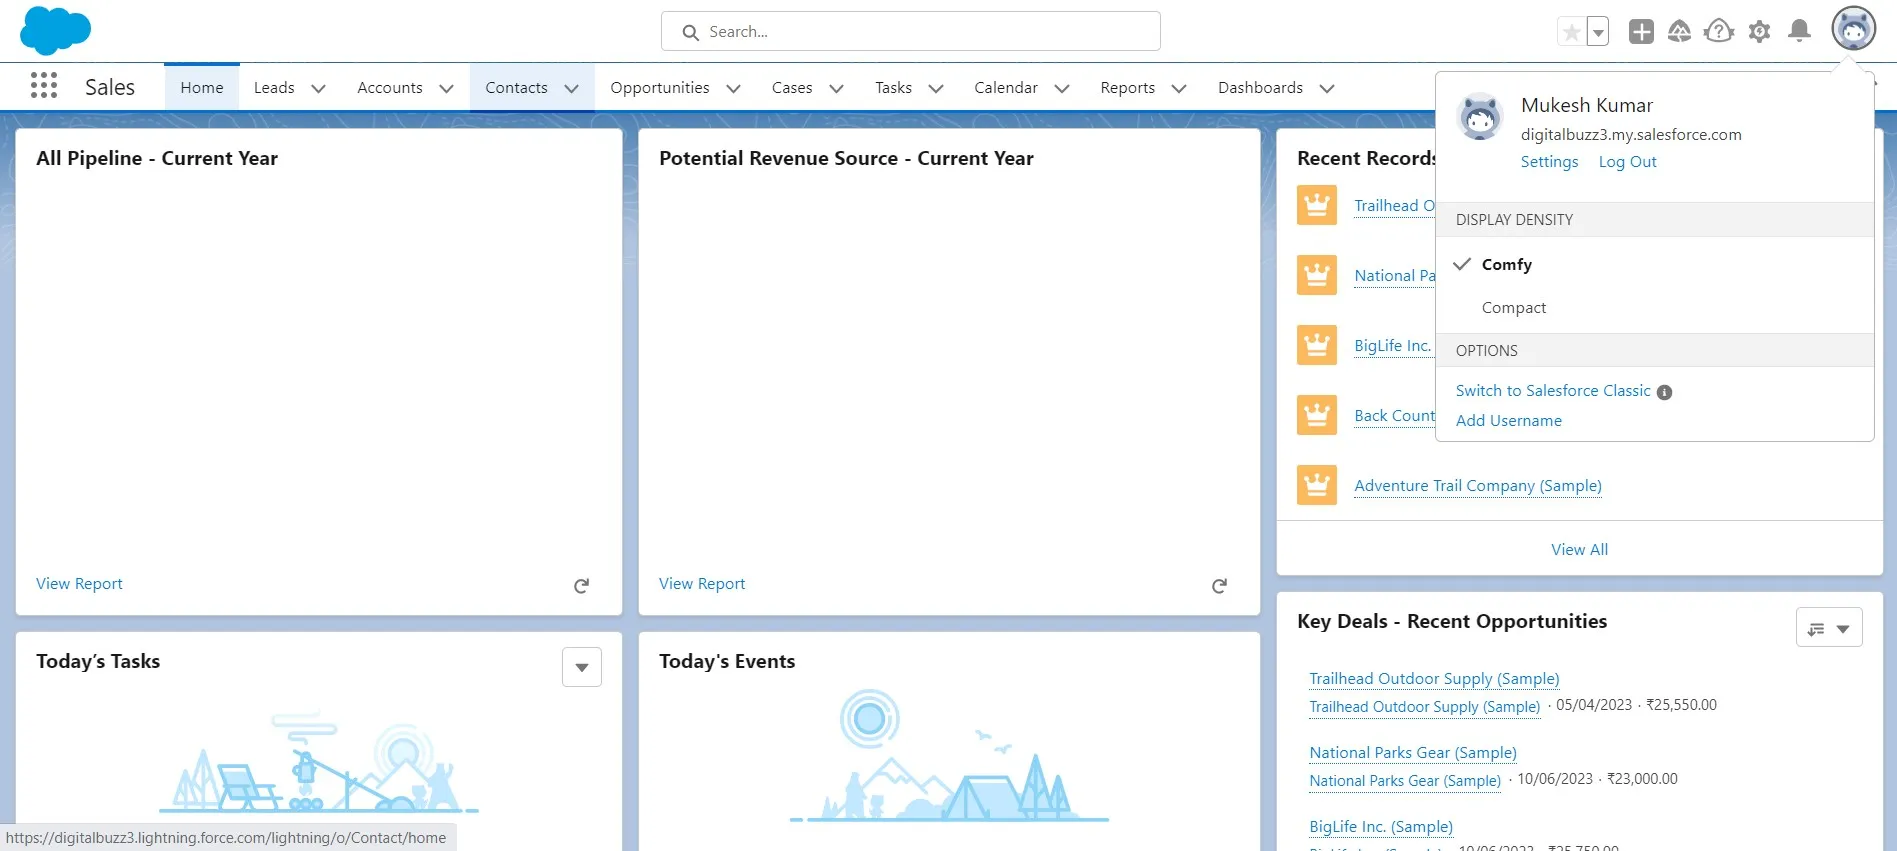Open National Parks Gear account link dated 10/06/2023

pos(1405,781)
